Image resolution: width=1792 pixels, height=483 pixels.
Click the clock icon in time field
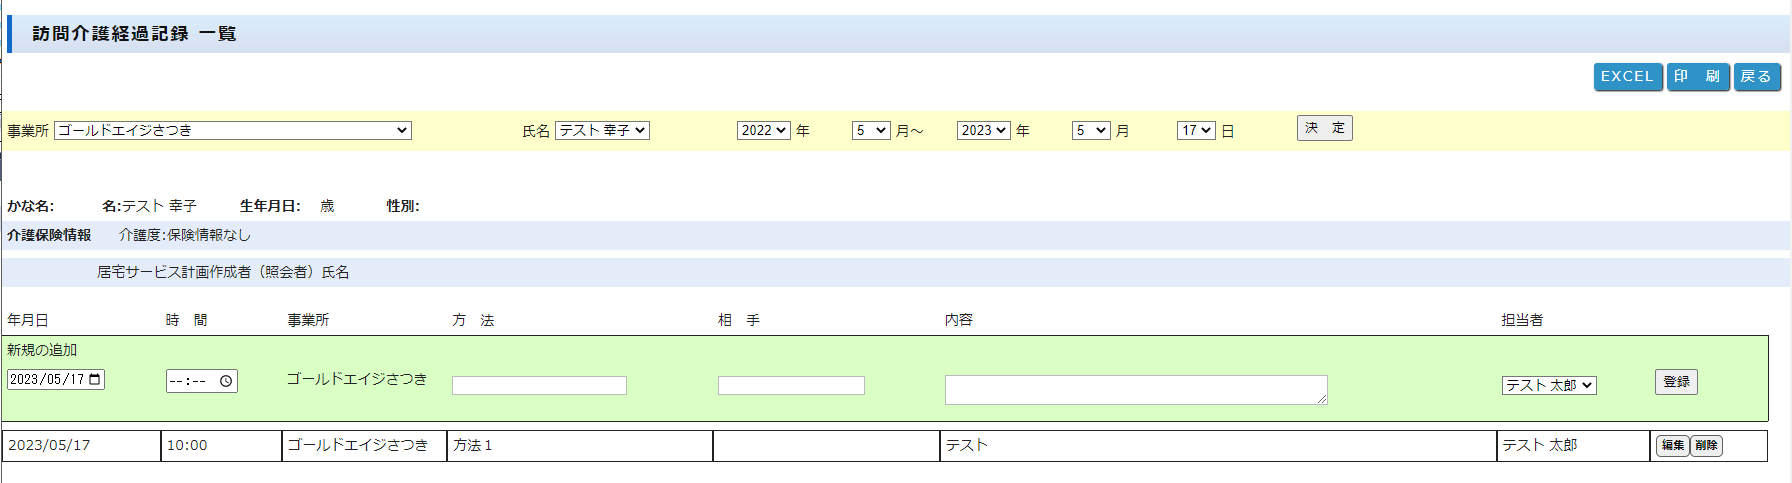pyautogui.click(x=226, y=381)
